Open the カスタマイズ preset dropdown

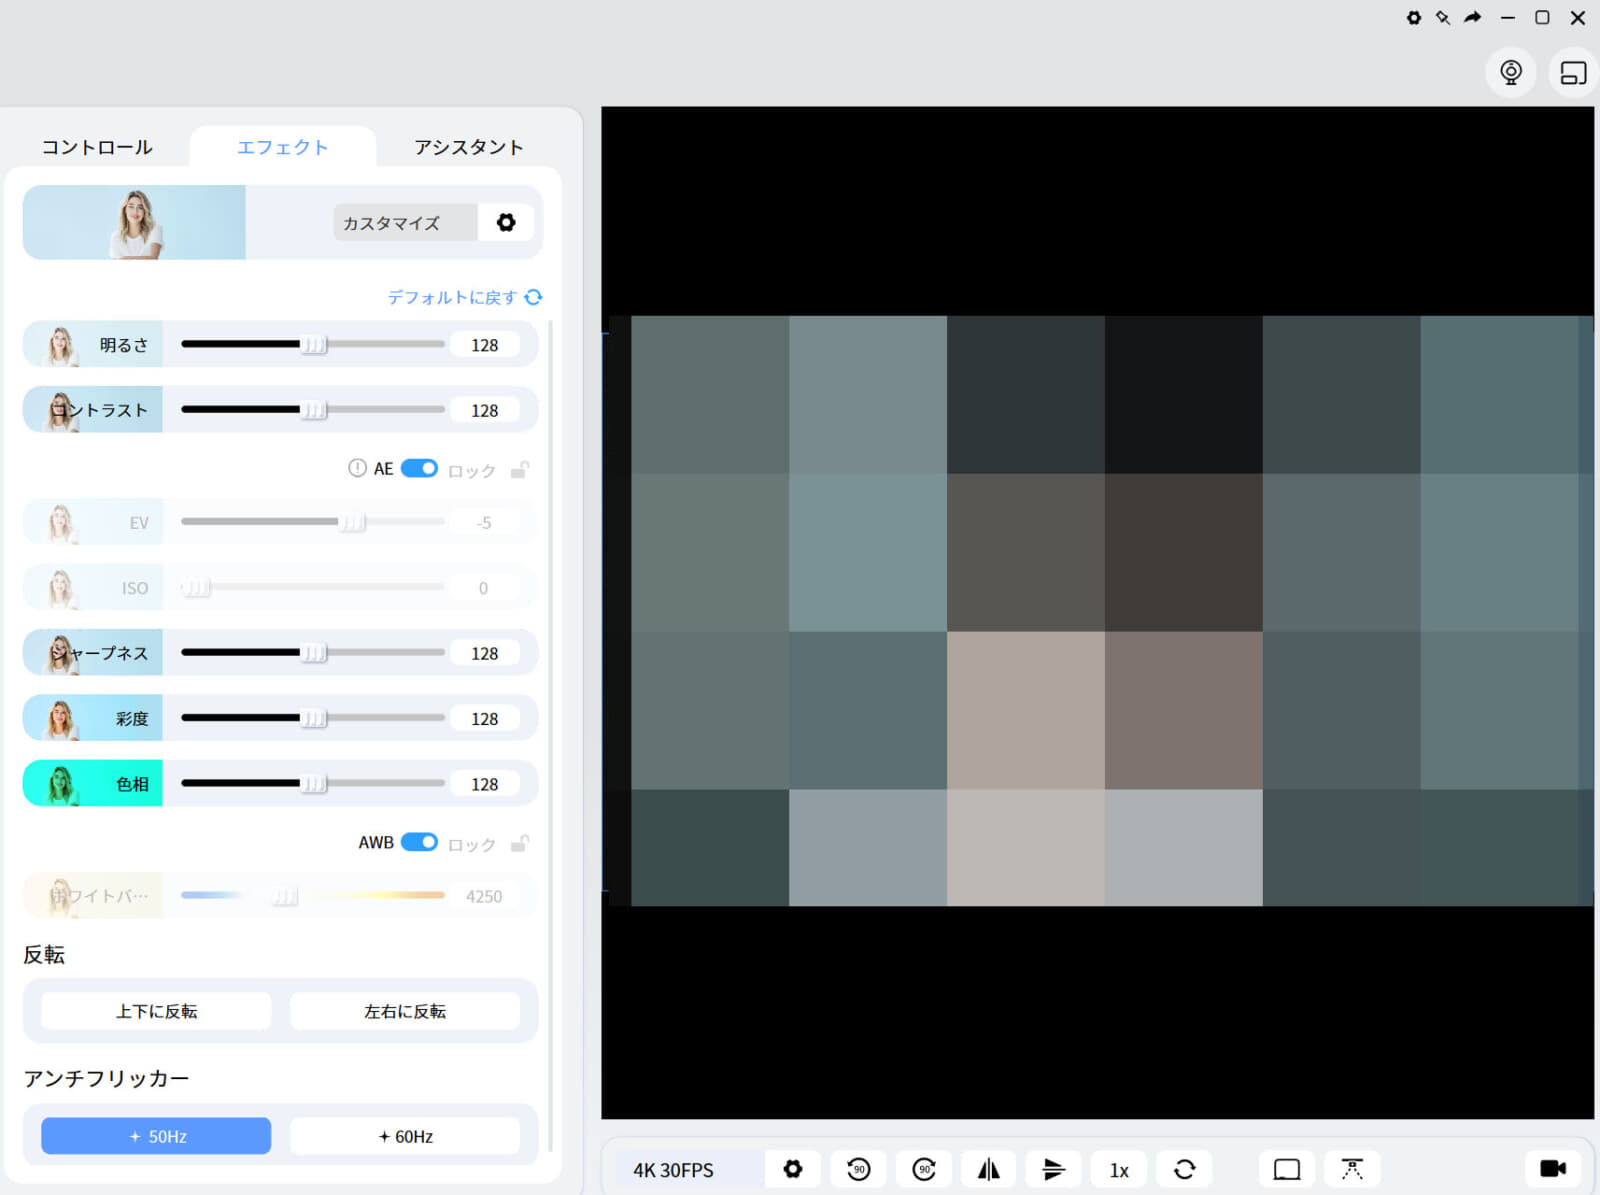pyautogui.click(x=404, y=223)
